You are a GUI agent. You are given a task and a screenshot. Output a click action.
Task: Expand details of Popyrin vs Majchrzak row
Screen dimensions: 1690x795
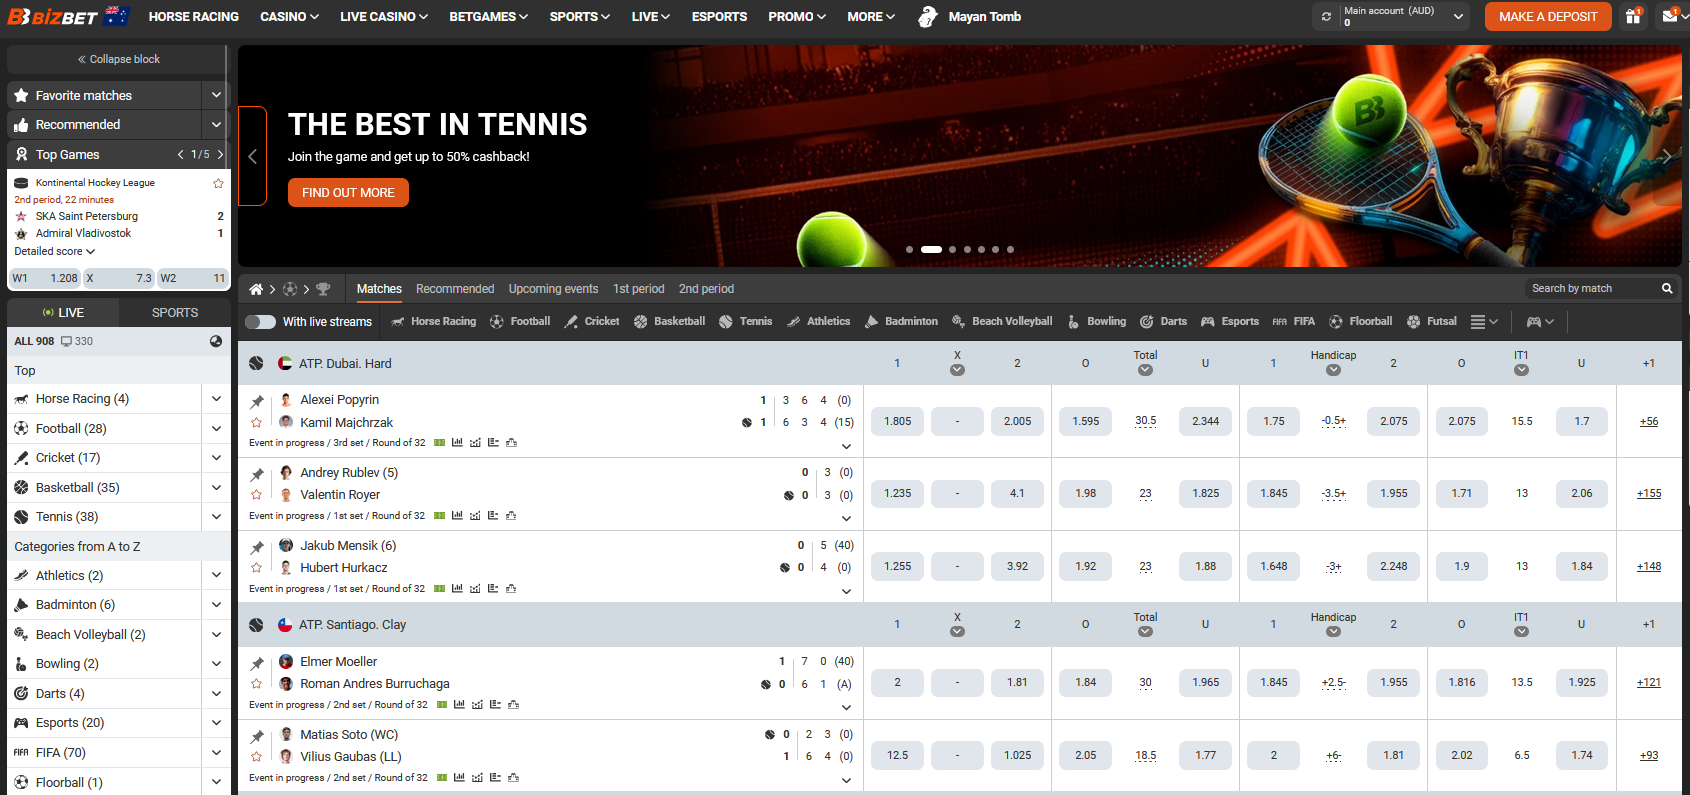pos(846,446)
